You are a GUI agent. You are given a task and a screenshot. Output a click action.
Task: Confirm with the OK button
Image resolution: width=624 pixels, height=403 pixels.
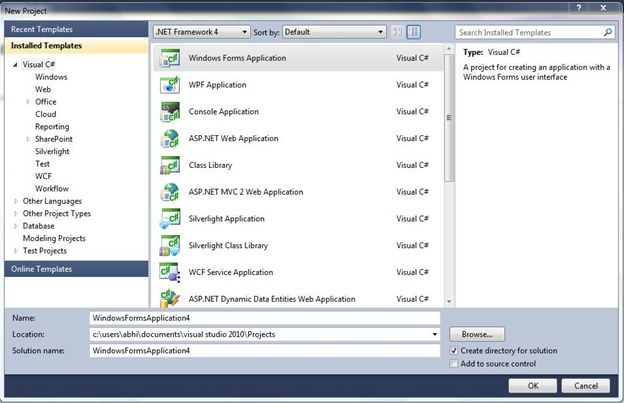click(532, 385)
